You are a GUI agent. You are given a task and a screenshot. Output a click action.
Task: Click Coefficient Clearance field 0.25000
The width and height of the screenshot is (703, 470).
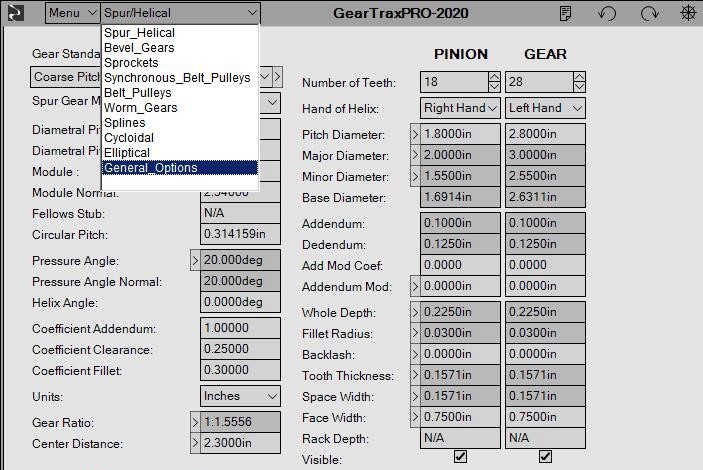tap(240, 349)
